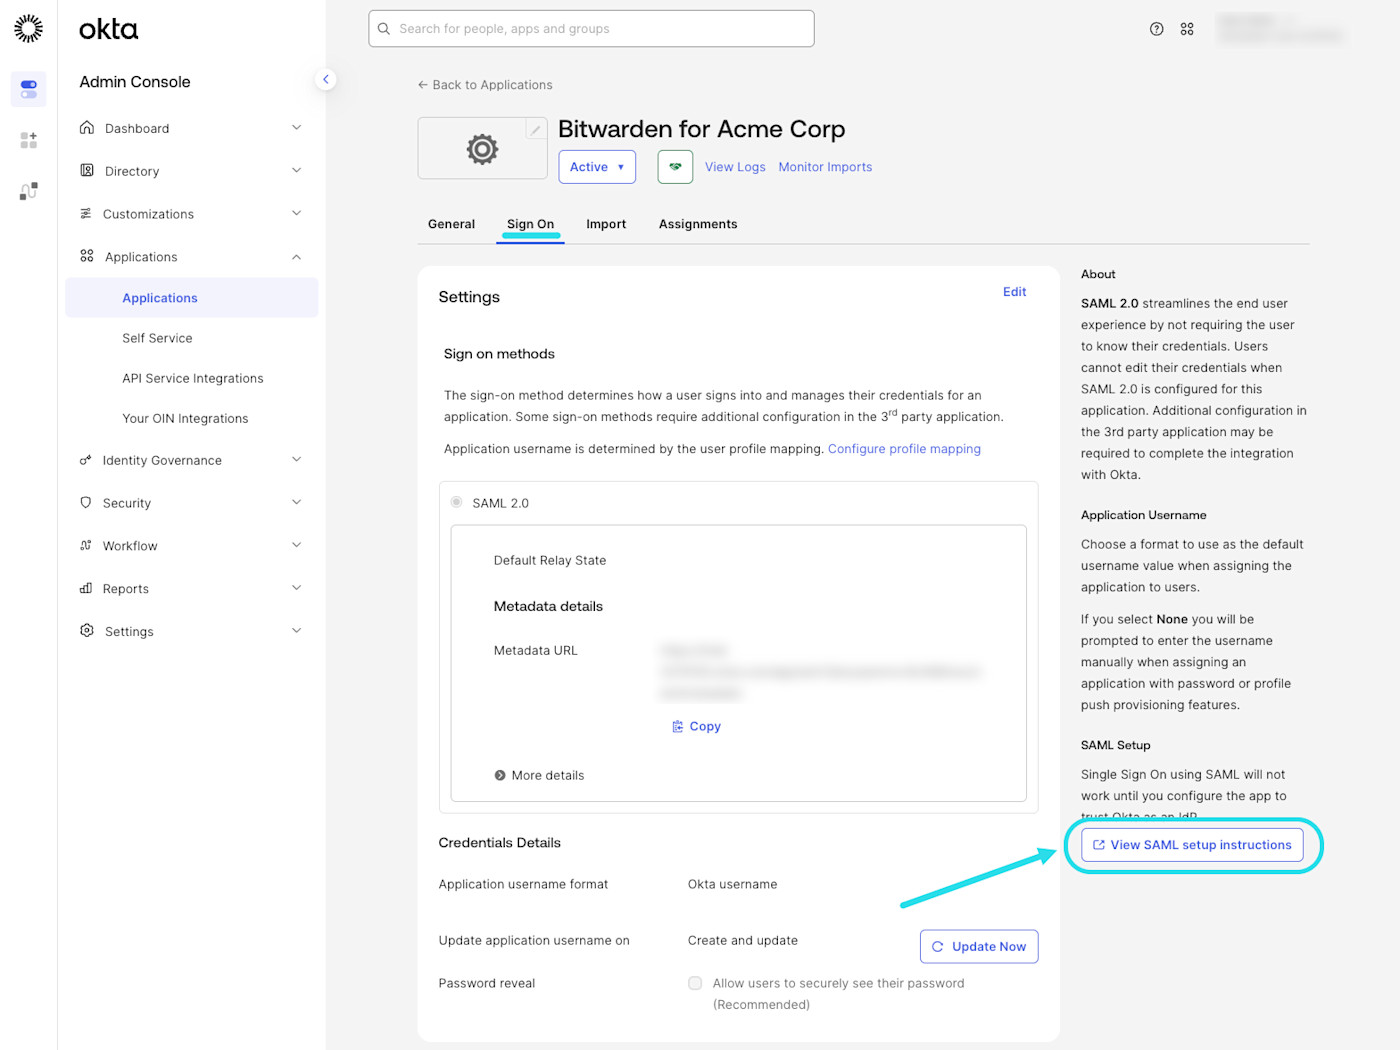
Task: Click the Okta sunburst logo icon
Action: [29, 28]
